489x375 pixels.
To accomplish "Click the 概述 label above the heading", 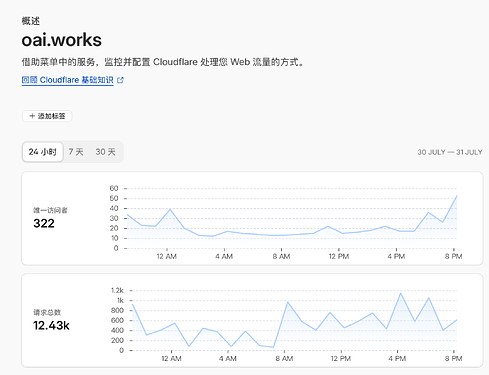I will (31, 21).
